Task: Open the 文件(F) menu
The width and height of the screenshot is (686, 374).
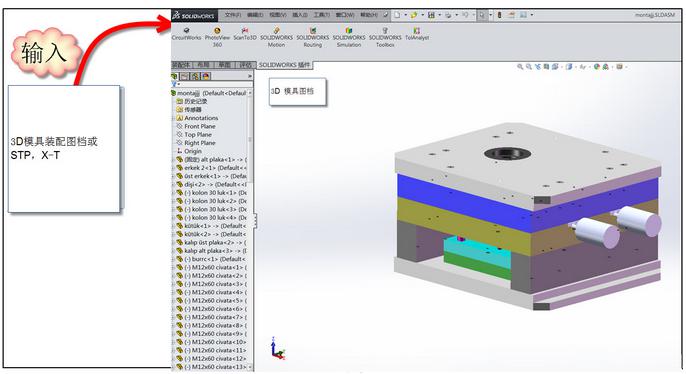Action: click(233, 15)
